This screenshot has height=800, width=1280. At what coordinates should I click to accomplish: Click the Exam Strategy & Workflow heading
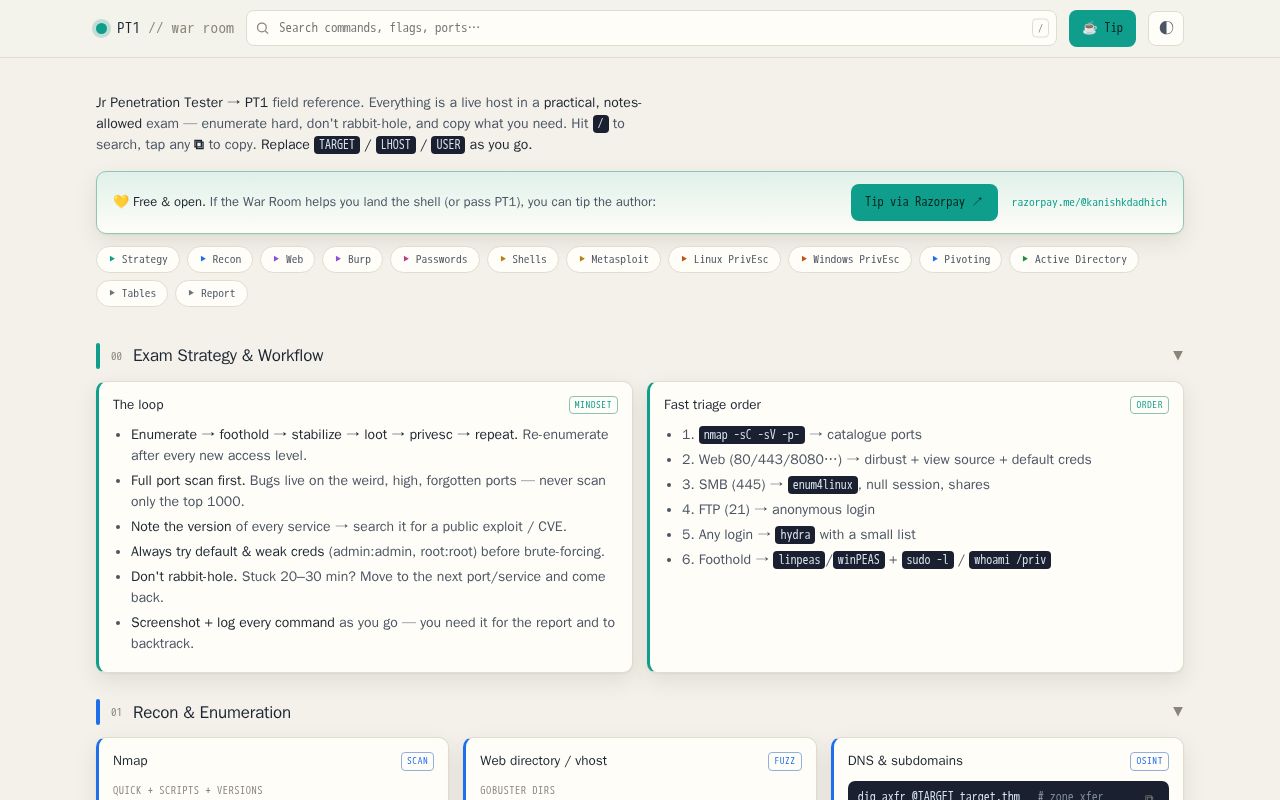click(x=228, y=355)
